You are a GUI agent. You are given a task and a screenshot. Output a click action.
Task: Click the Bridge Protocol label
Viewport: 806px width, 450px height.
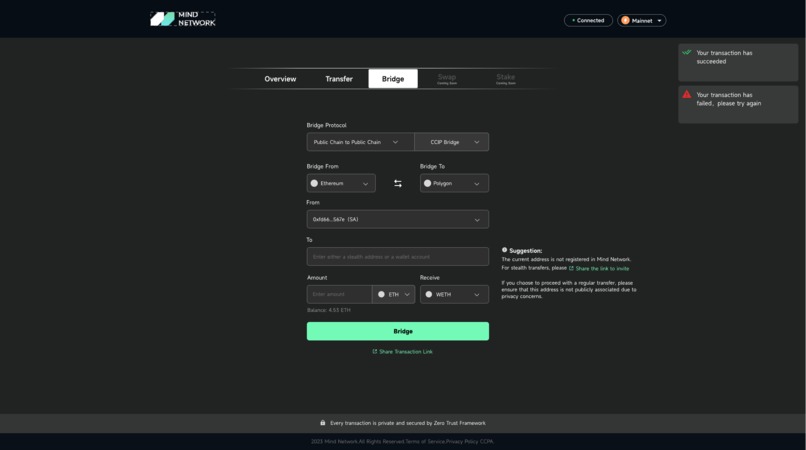coord(326,125)
